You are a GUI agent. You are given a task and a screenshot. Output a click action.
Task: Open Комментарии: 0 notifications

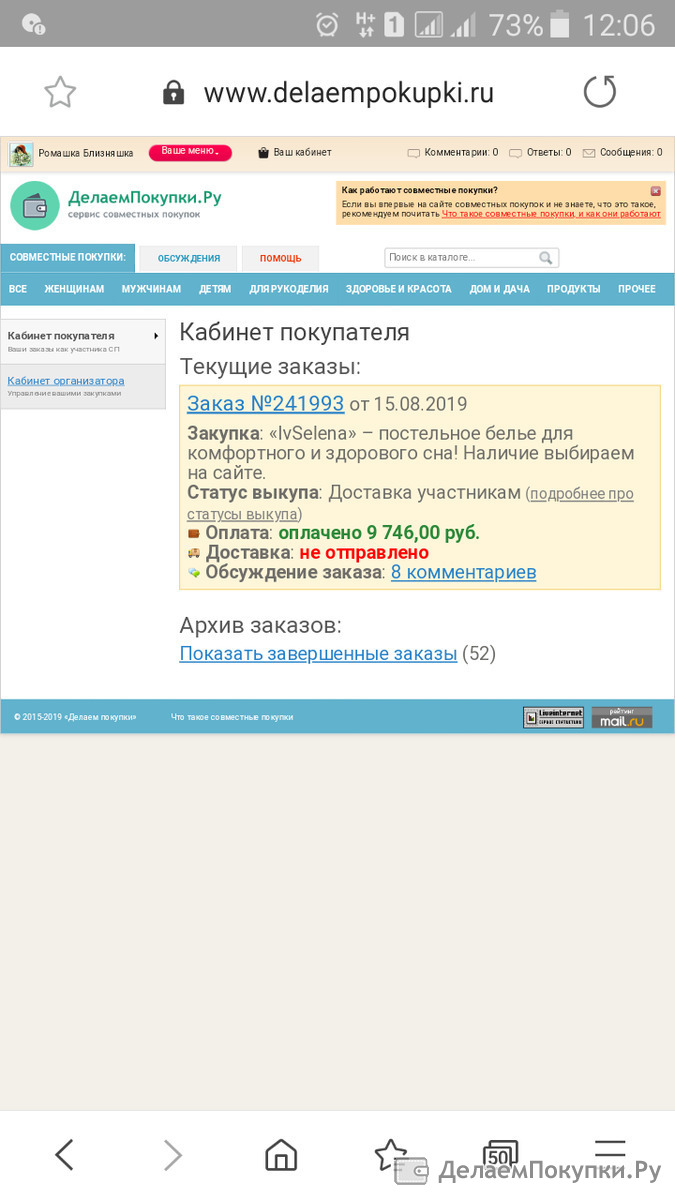pyautogui.click(x=452, y=153)
